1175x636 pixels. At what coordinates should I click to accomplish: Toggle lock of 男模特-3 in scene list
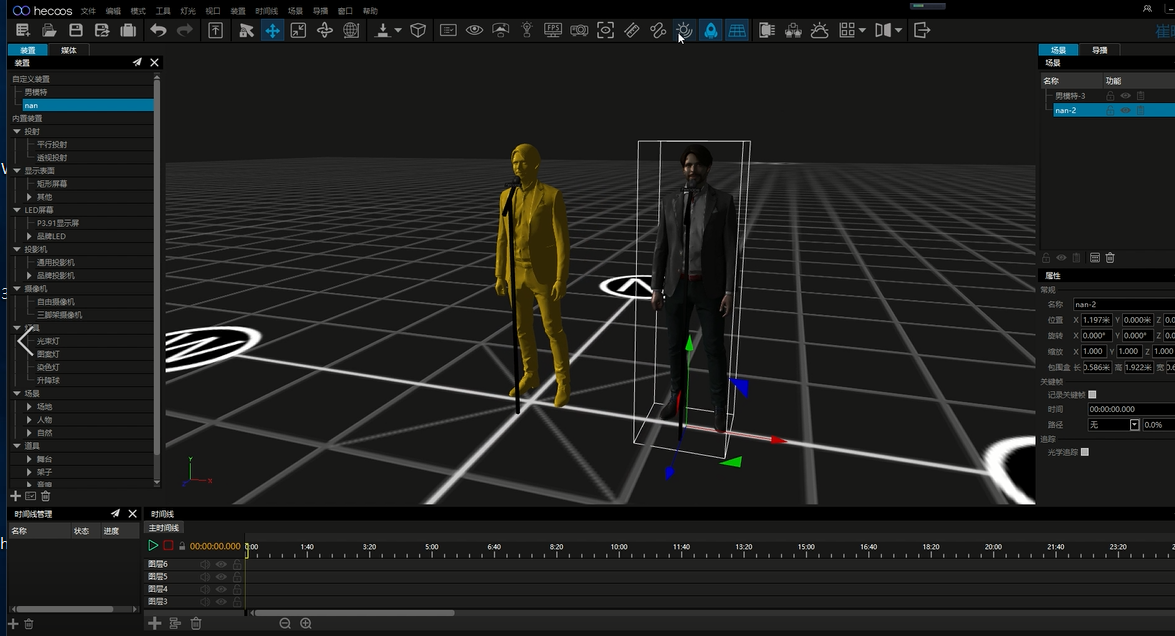coord(1110,96)
